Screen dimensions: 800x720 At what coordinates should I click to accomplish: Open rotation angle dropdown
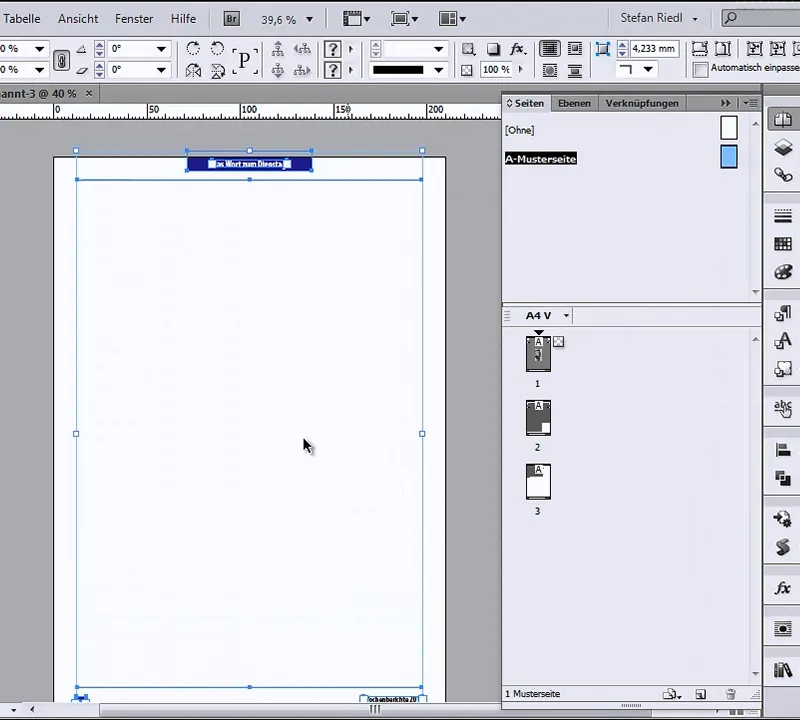(161, 49)
